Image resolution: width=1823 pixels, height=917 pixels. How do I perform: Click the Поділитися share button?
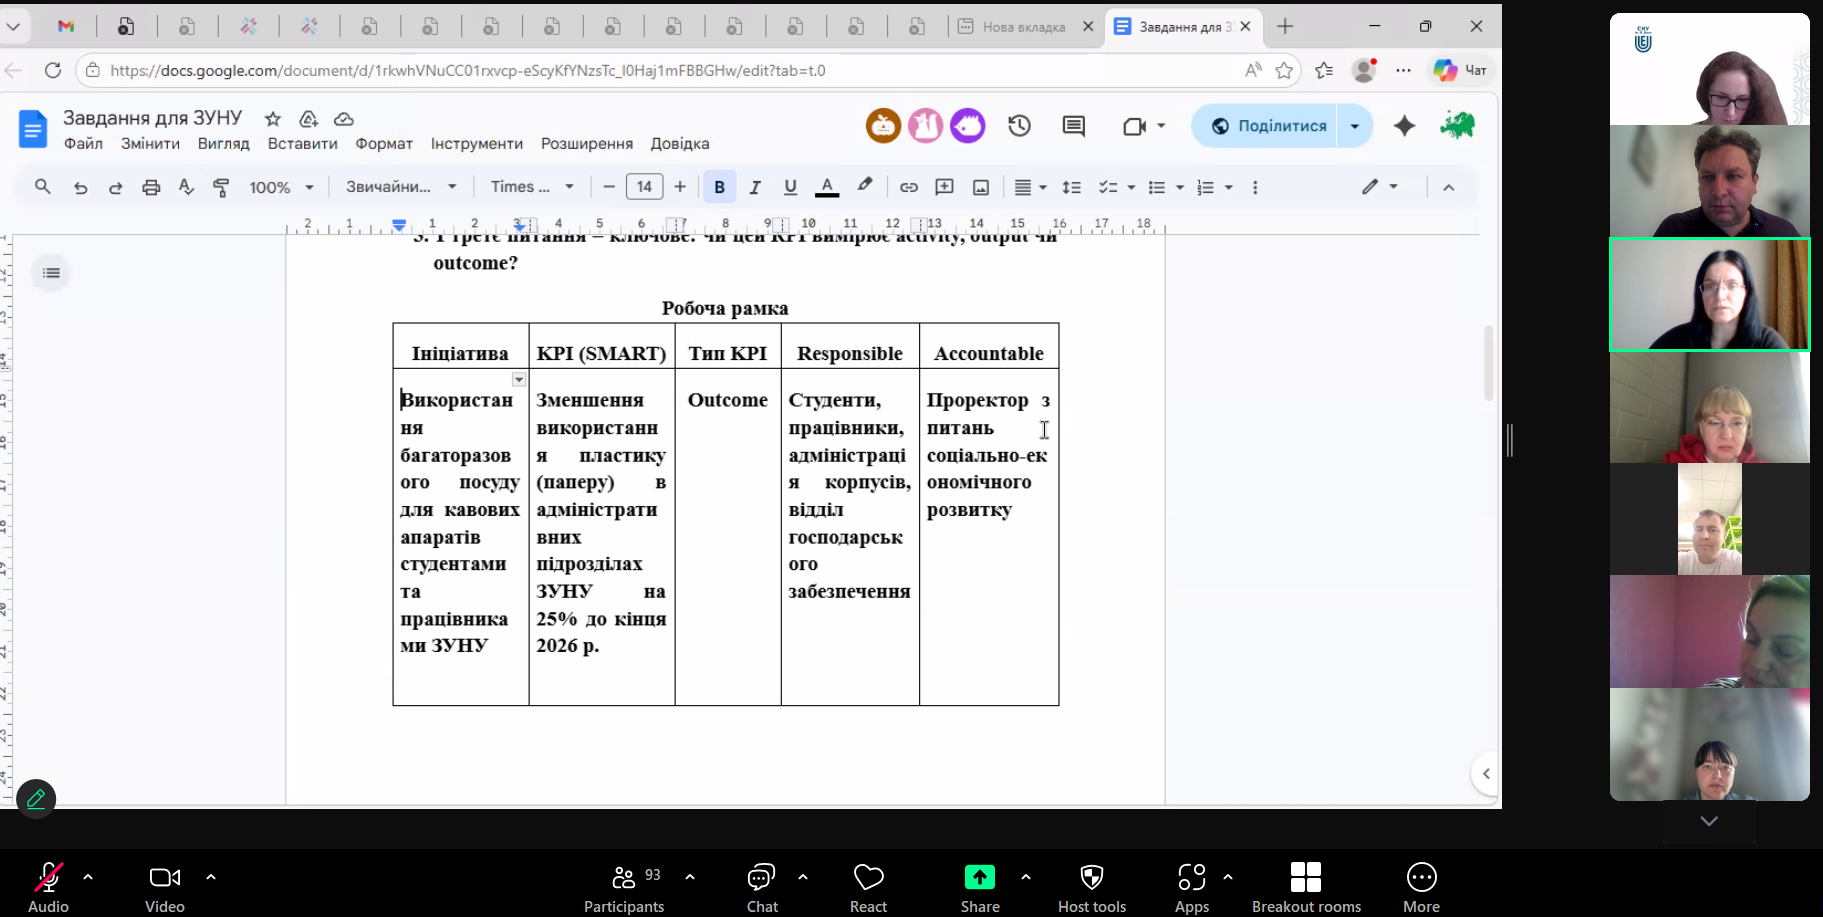pos(1269,126)
